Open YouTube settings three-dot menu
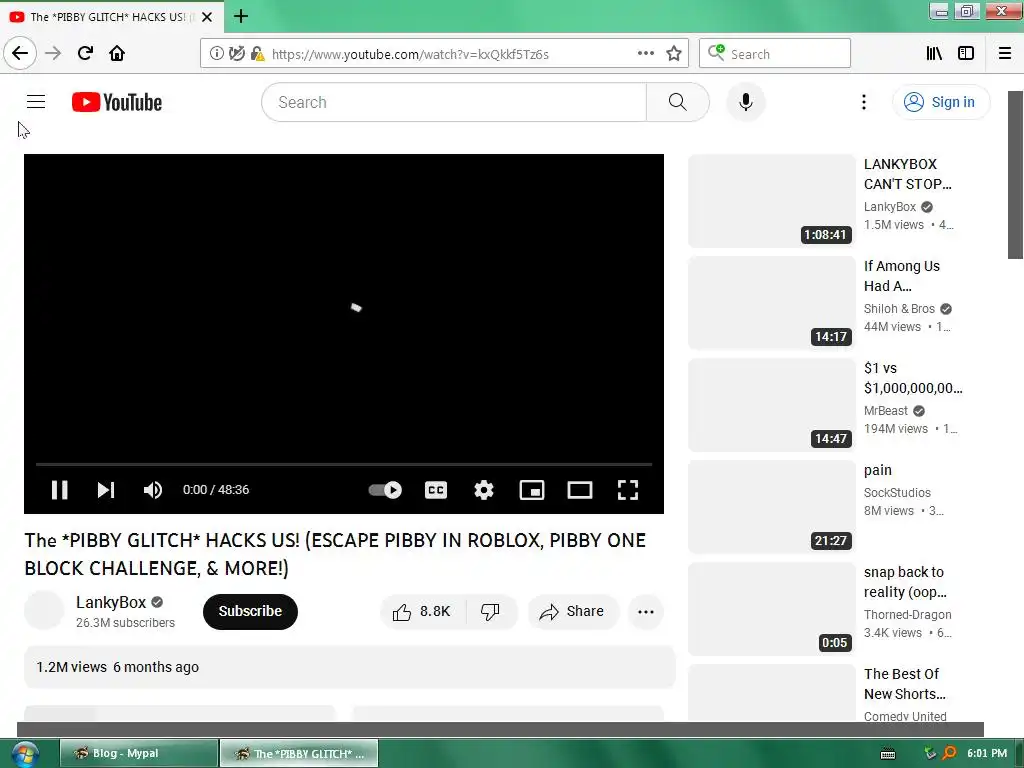The height and width of the screenshot is (768, 1024). pos(863,102)
